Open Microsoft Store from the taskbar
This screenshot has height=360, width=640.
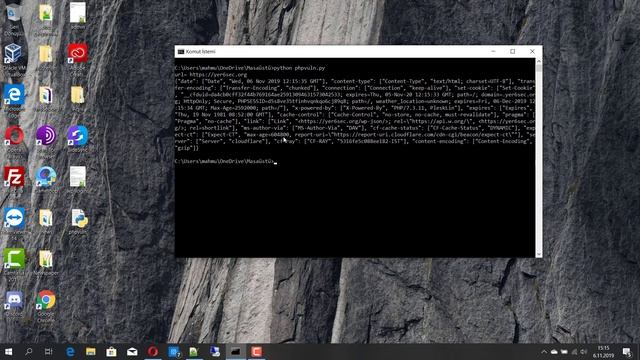(111, 351)
